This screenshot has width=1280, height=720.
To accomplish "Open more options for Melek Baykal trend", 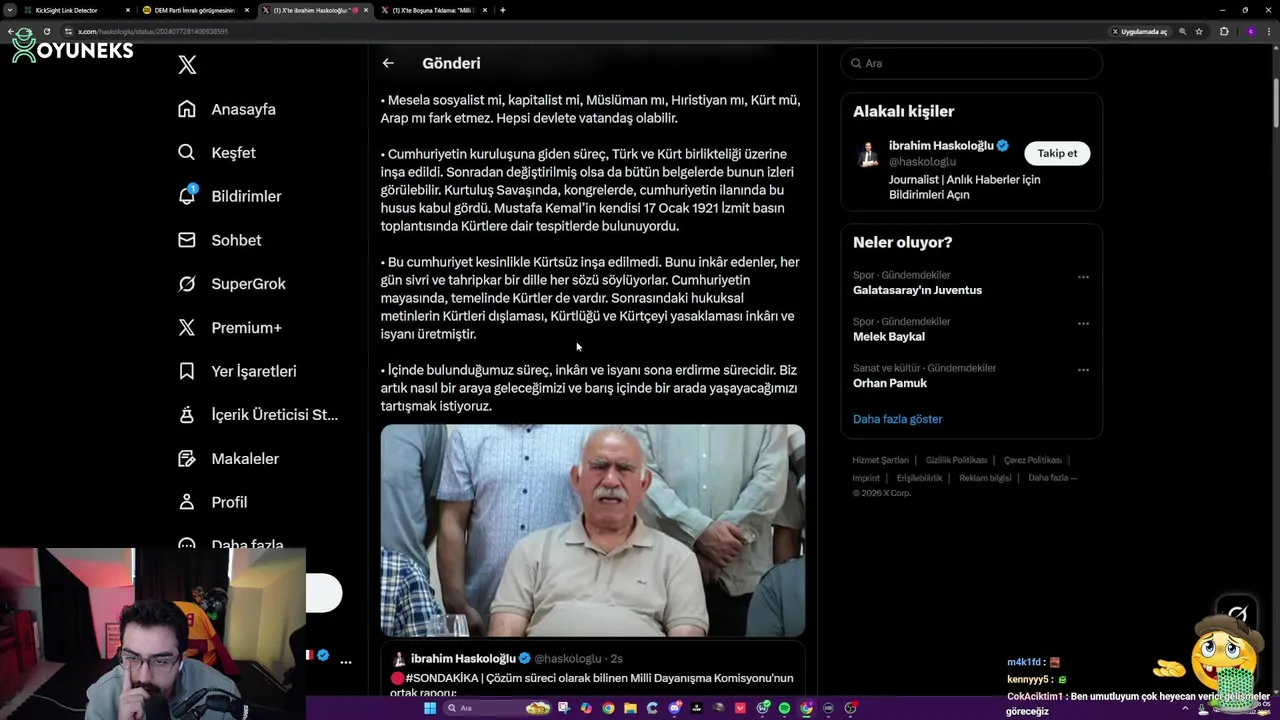I will pyautogui.click(x=1083, y=323).
